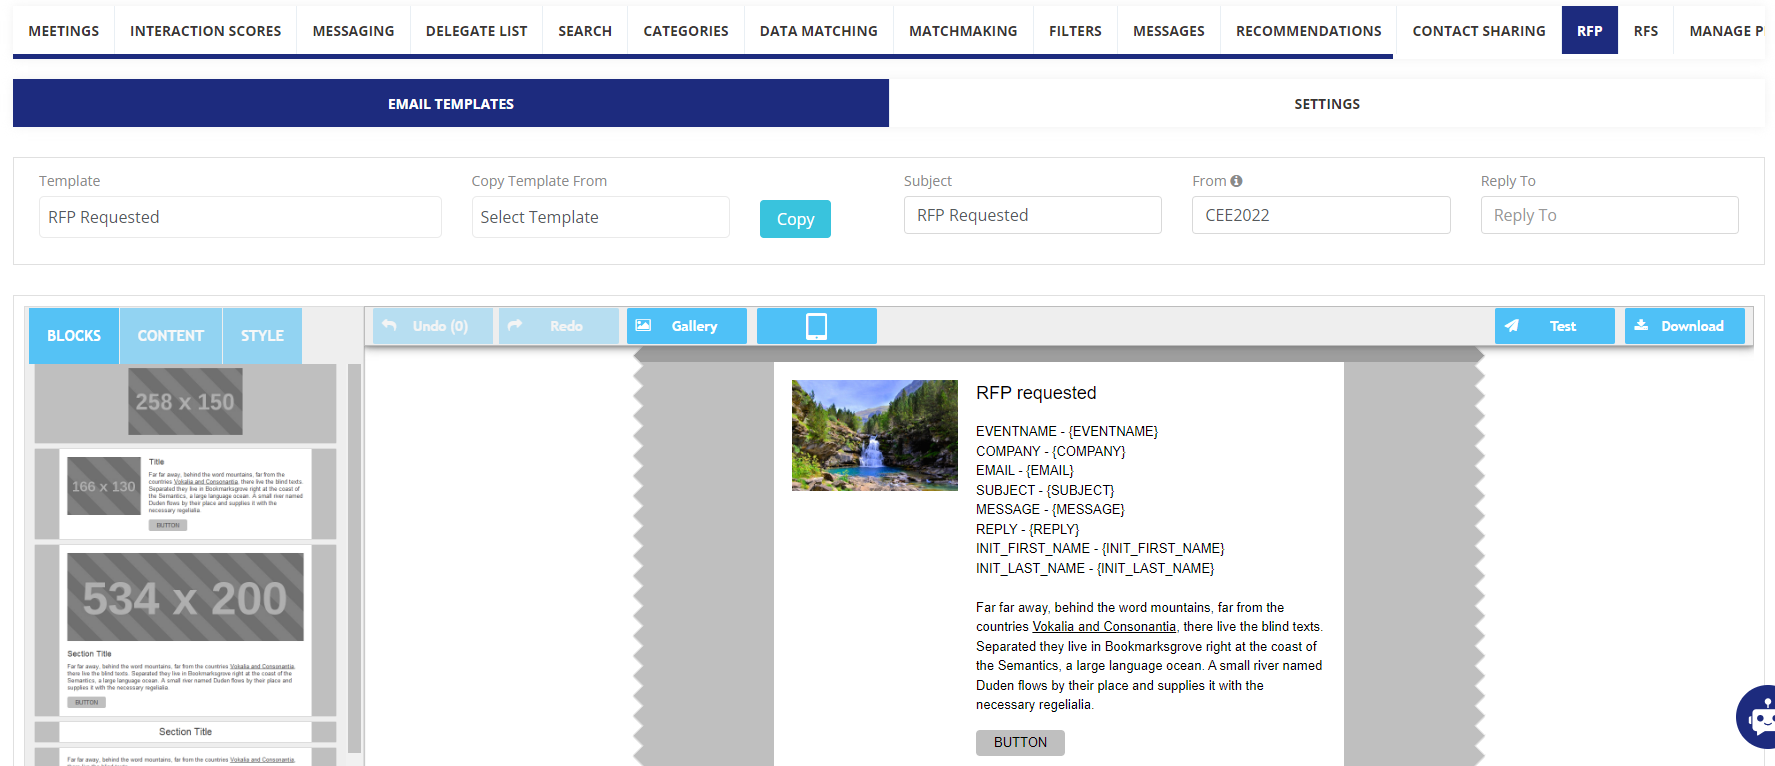Open the chatbot assistant icon
Image resolution: width=1775 pixels, height=766 pixels.
1758,716
